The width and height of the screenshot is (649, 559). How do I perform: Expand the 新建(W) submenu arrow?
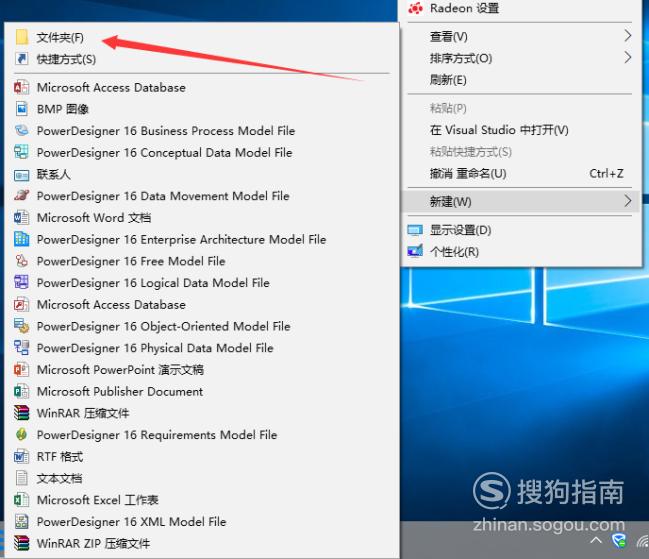628,201
